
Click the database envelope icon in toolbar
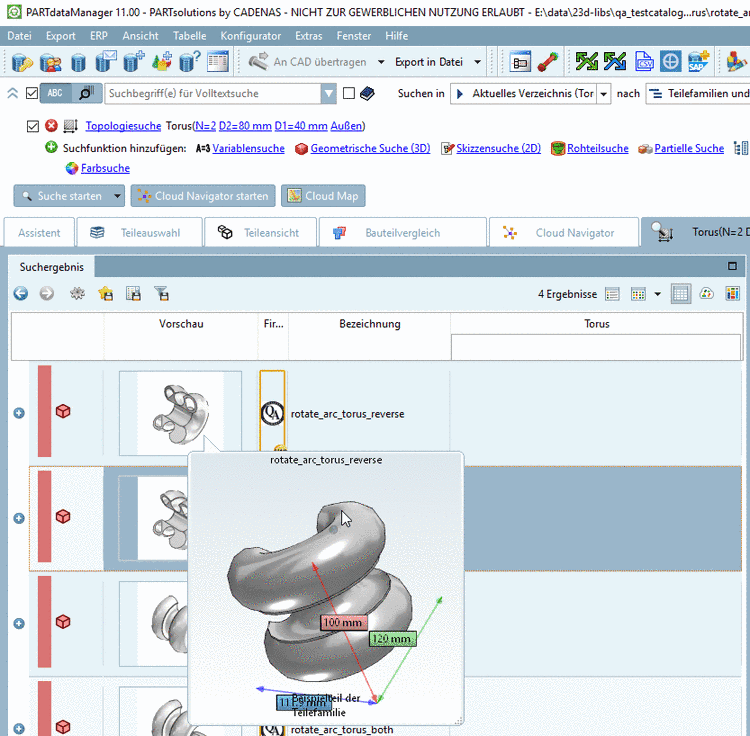[106, 62]
